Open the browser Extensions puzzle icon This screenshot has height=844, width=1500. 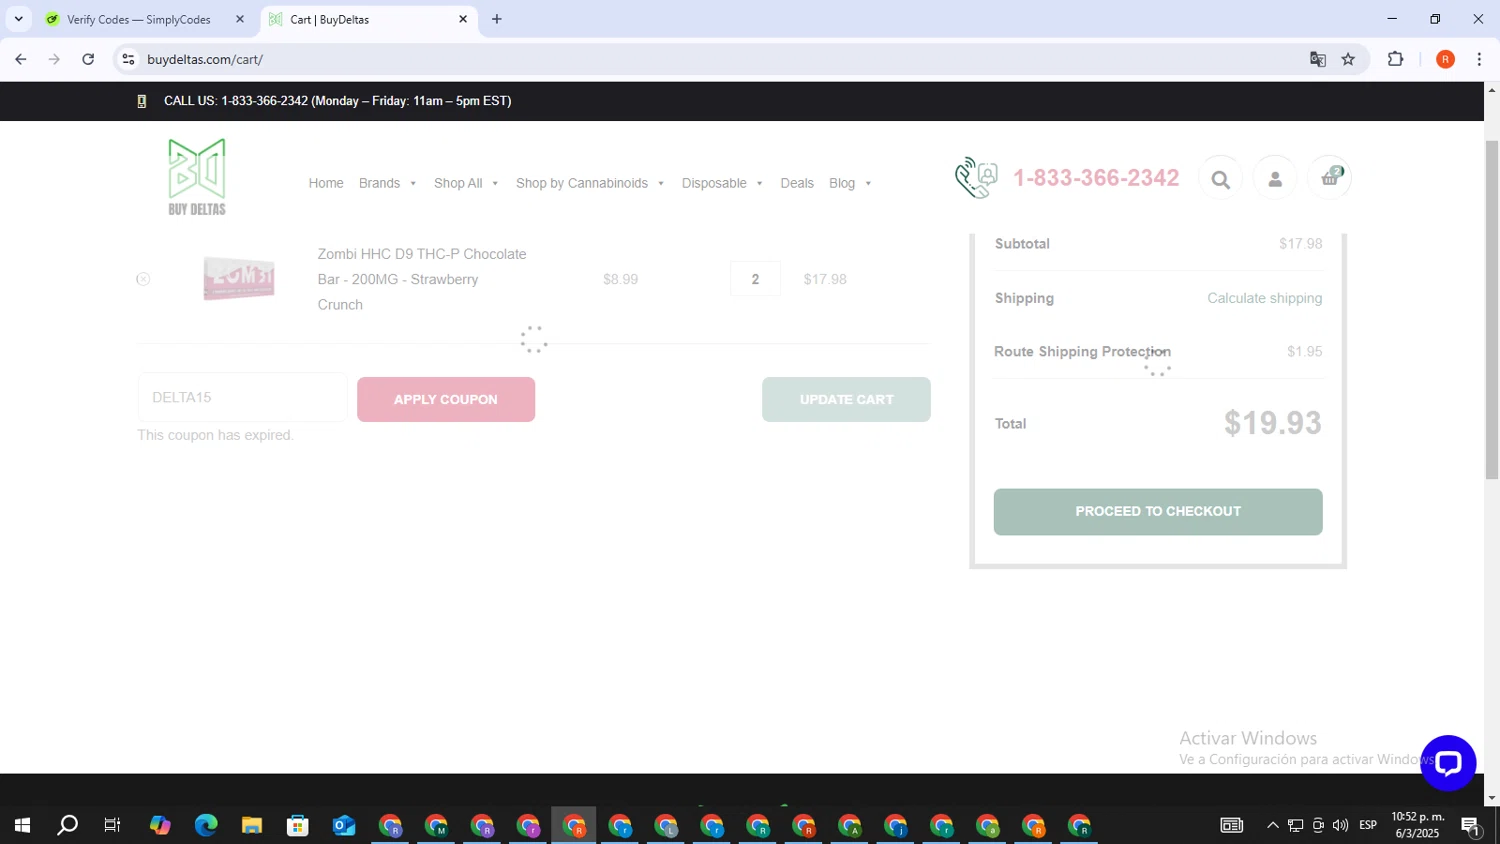[x=1396, y=59]
